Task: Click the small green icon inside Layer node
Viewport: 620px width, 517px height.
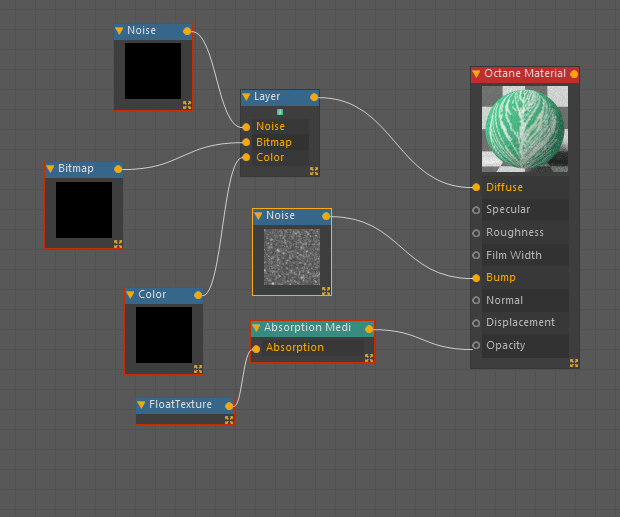Action: pos(280,112)
